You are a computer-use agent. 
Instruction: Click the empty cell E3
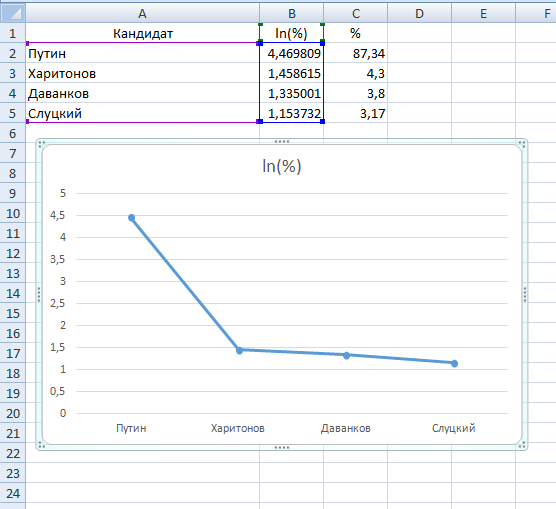click(x=483, y=73)
